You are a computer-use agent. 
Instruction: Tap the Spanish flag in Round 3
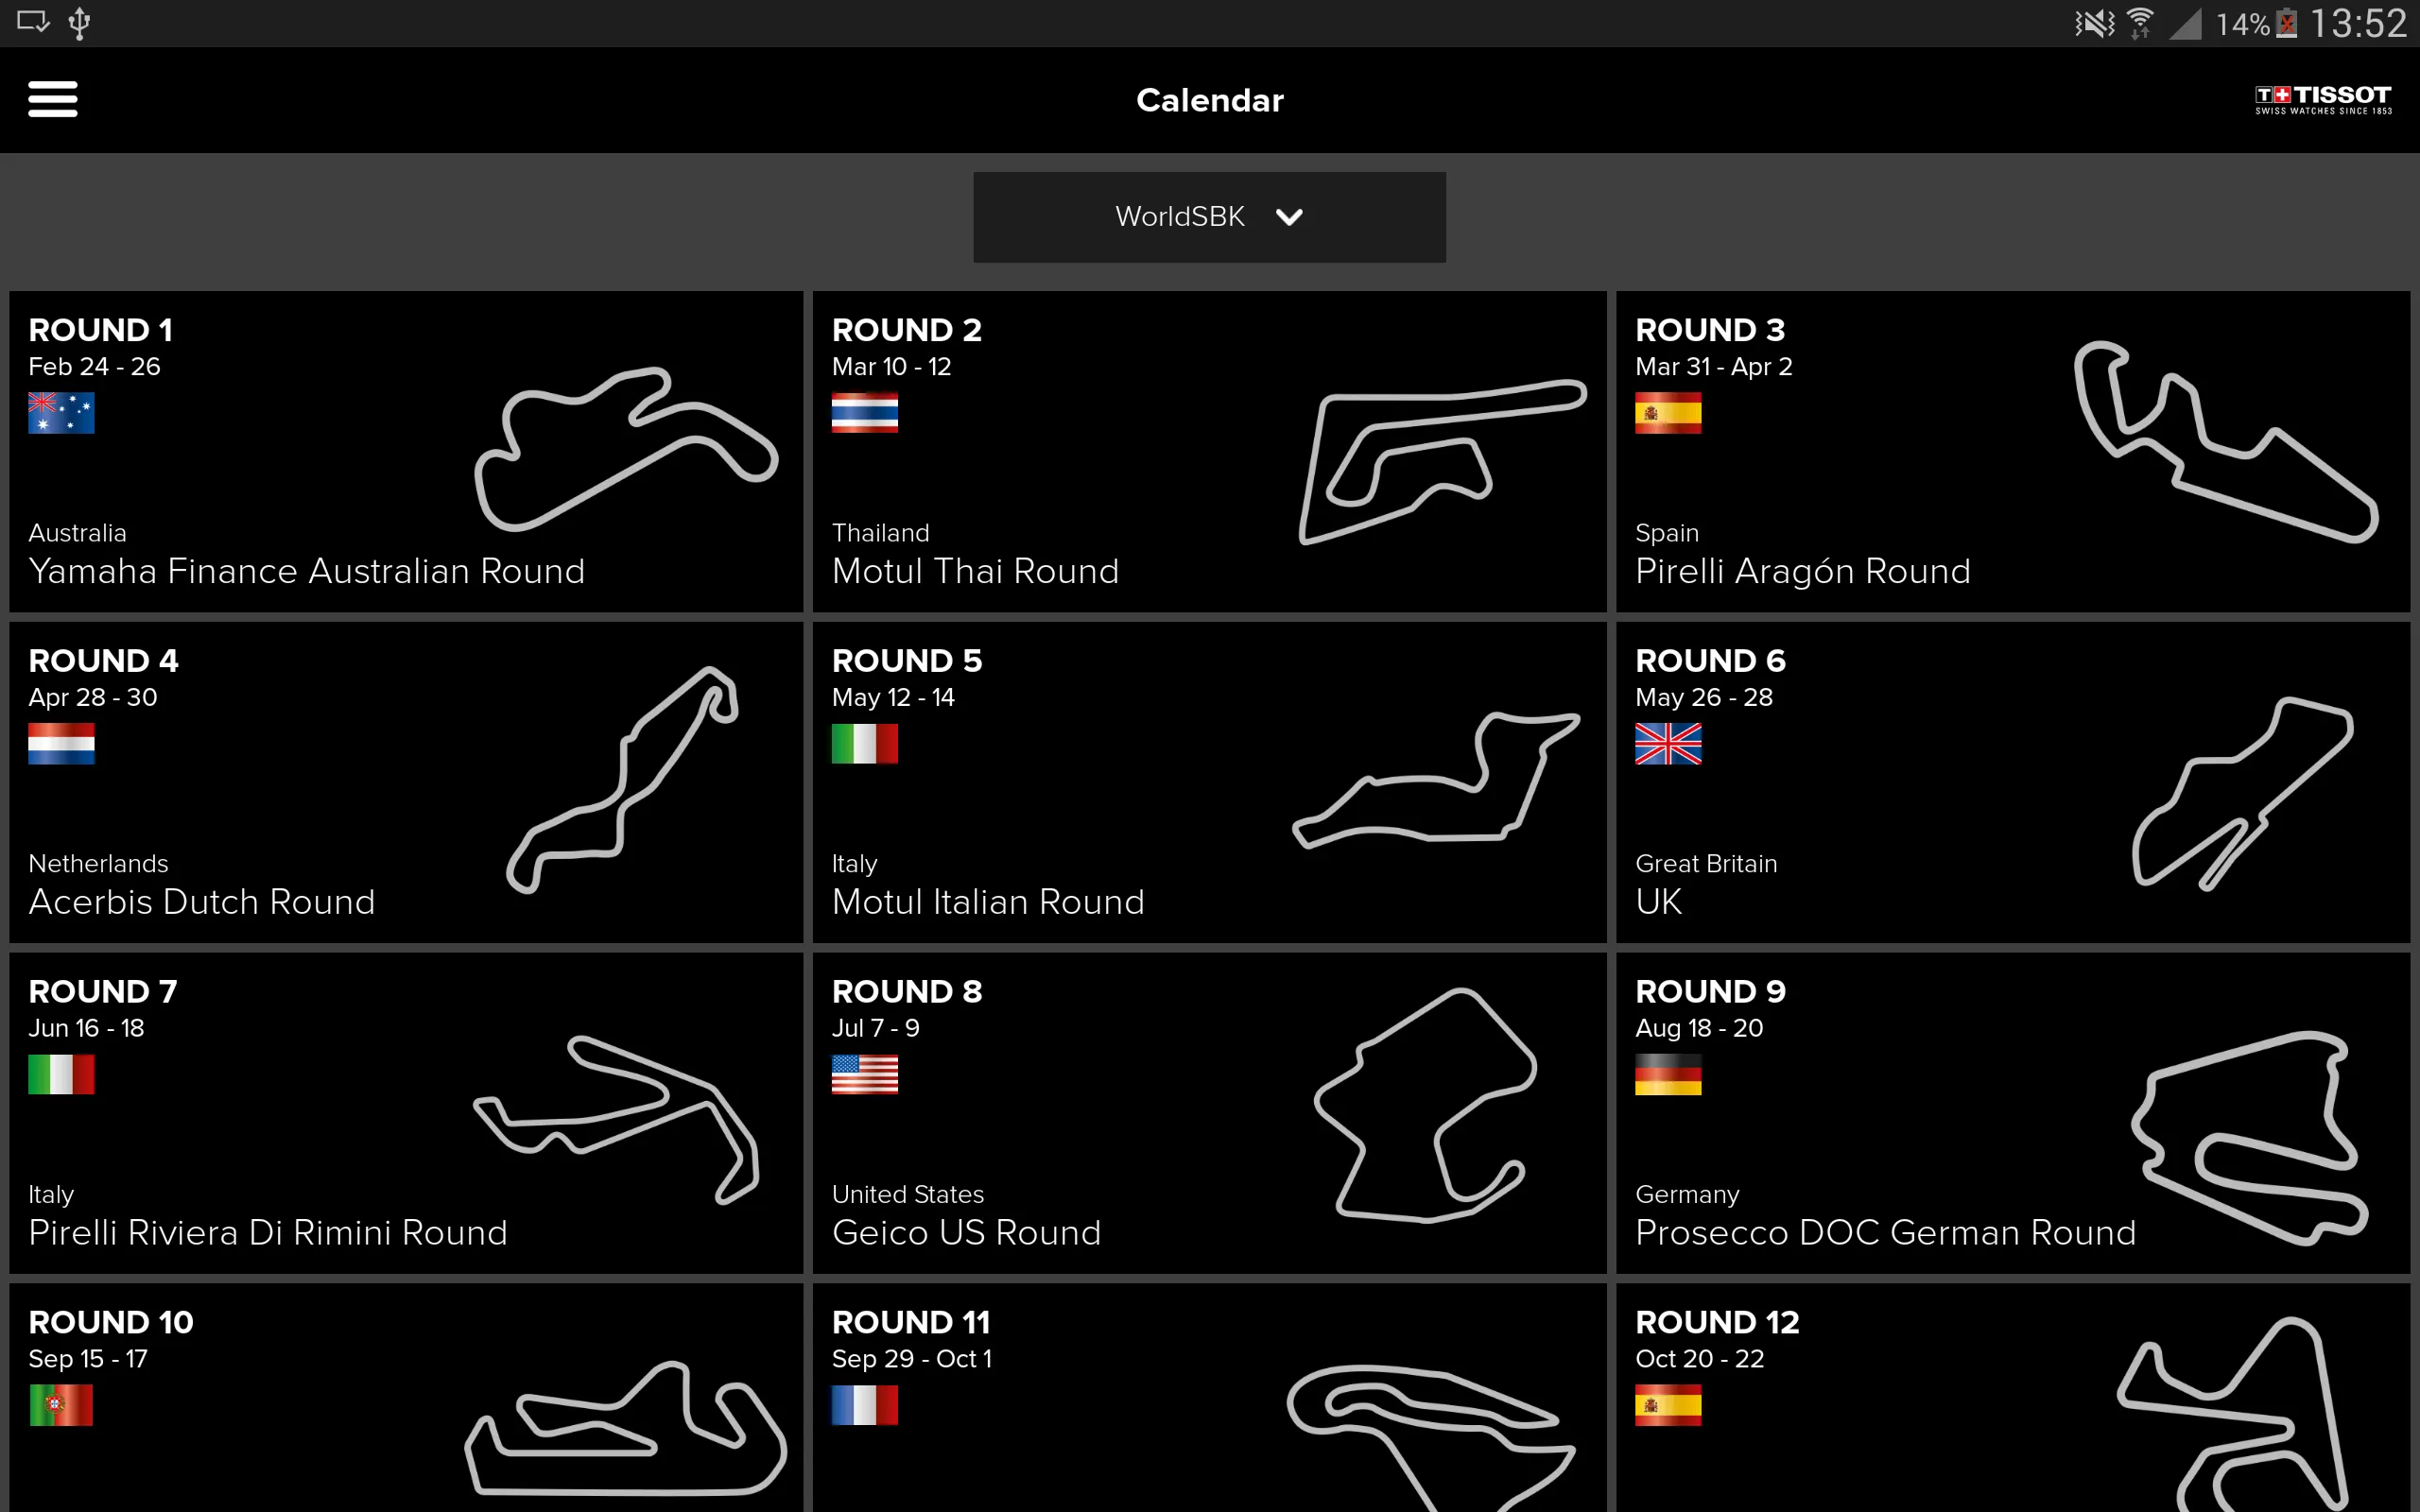coord(1668,413)
